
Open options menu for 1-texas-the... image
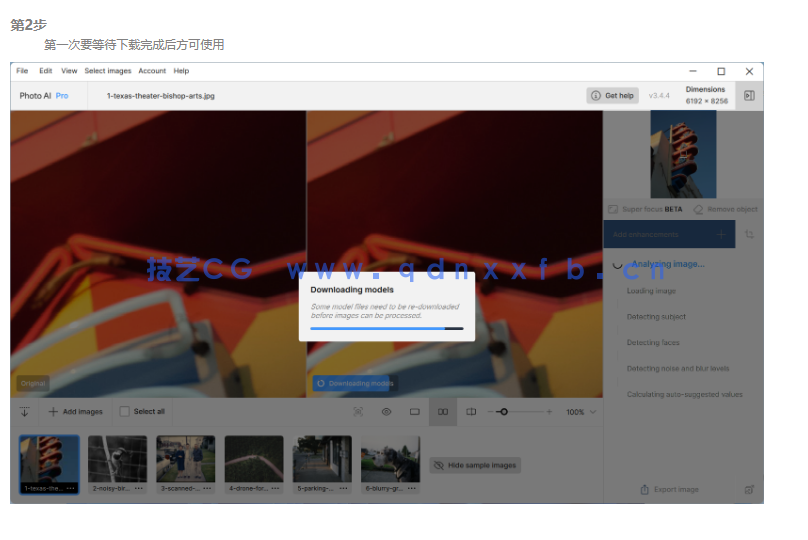tap(71, 488)
